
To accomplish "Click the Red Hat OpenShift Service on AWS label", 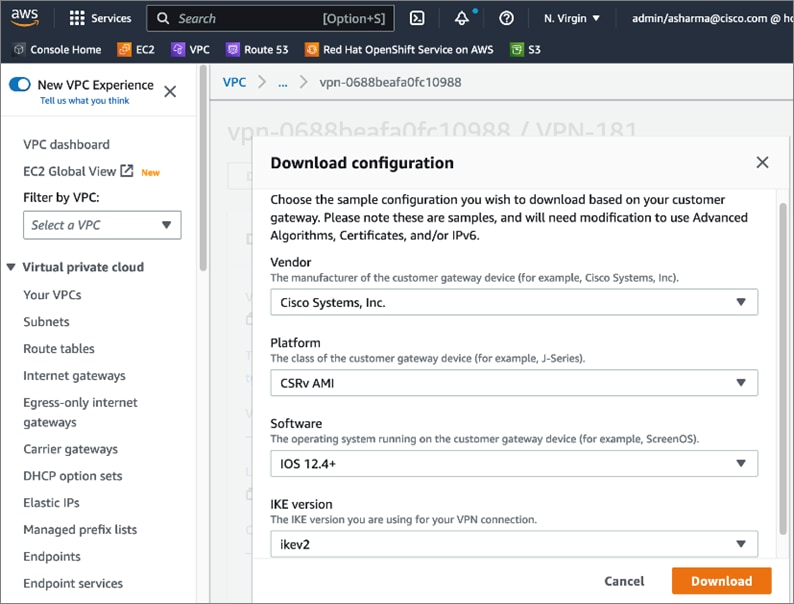I will click(x=408, y=49).
